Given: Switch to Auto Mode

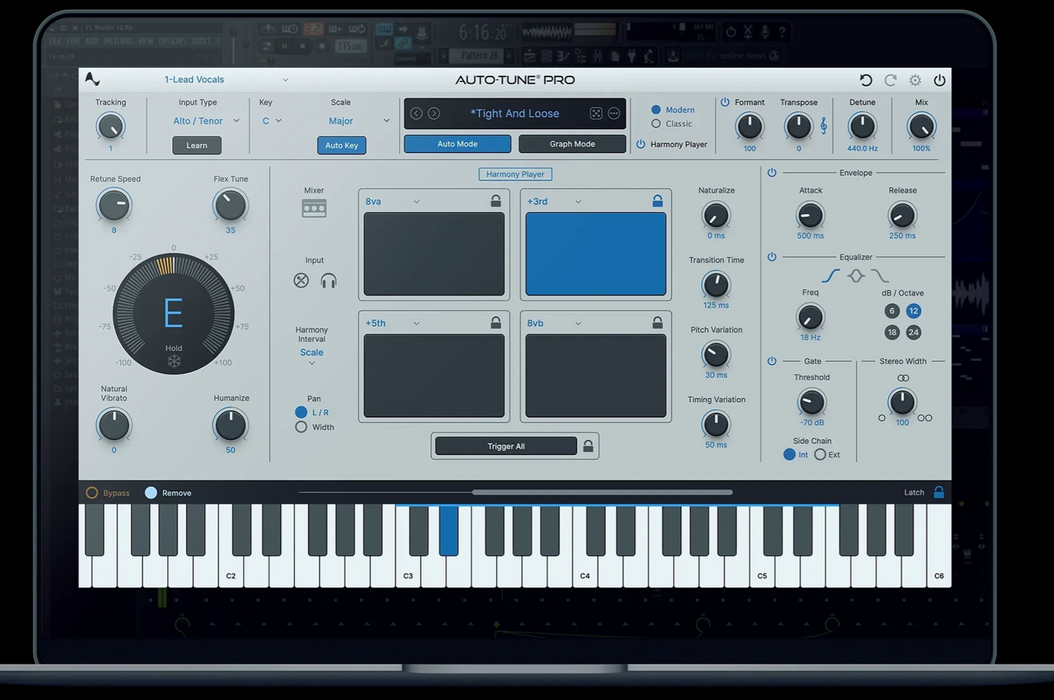Looking at the screenshot, I should click(457, 144).
